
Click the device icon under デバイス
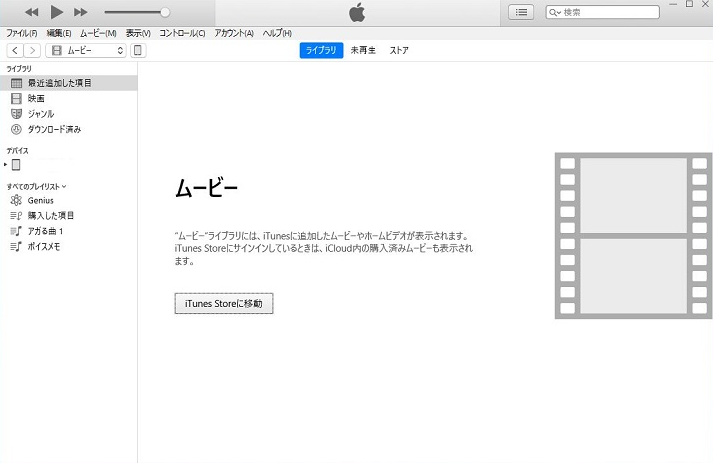coord(16,165)
